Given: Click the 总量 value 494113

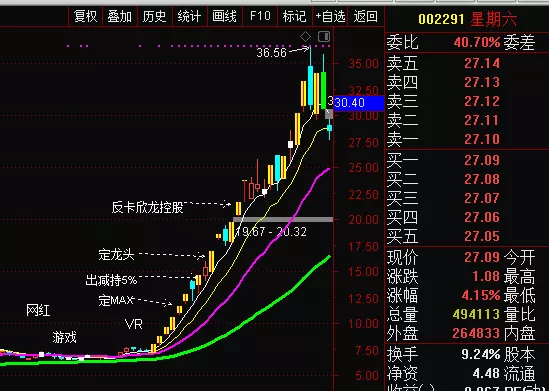Looking at the screenshot, I should click(476, 314).
